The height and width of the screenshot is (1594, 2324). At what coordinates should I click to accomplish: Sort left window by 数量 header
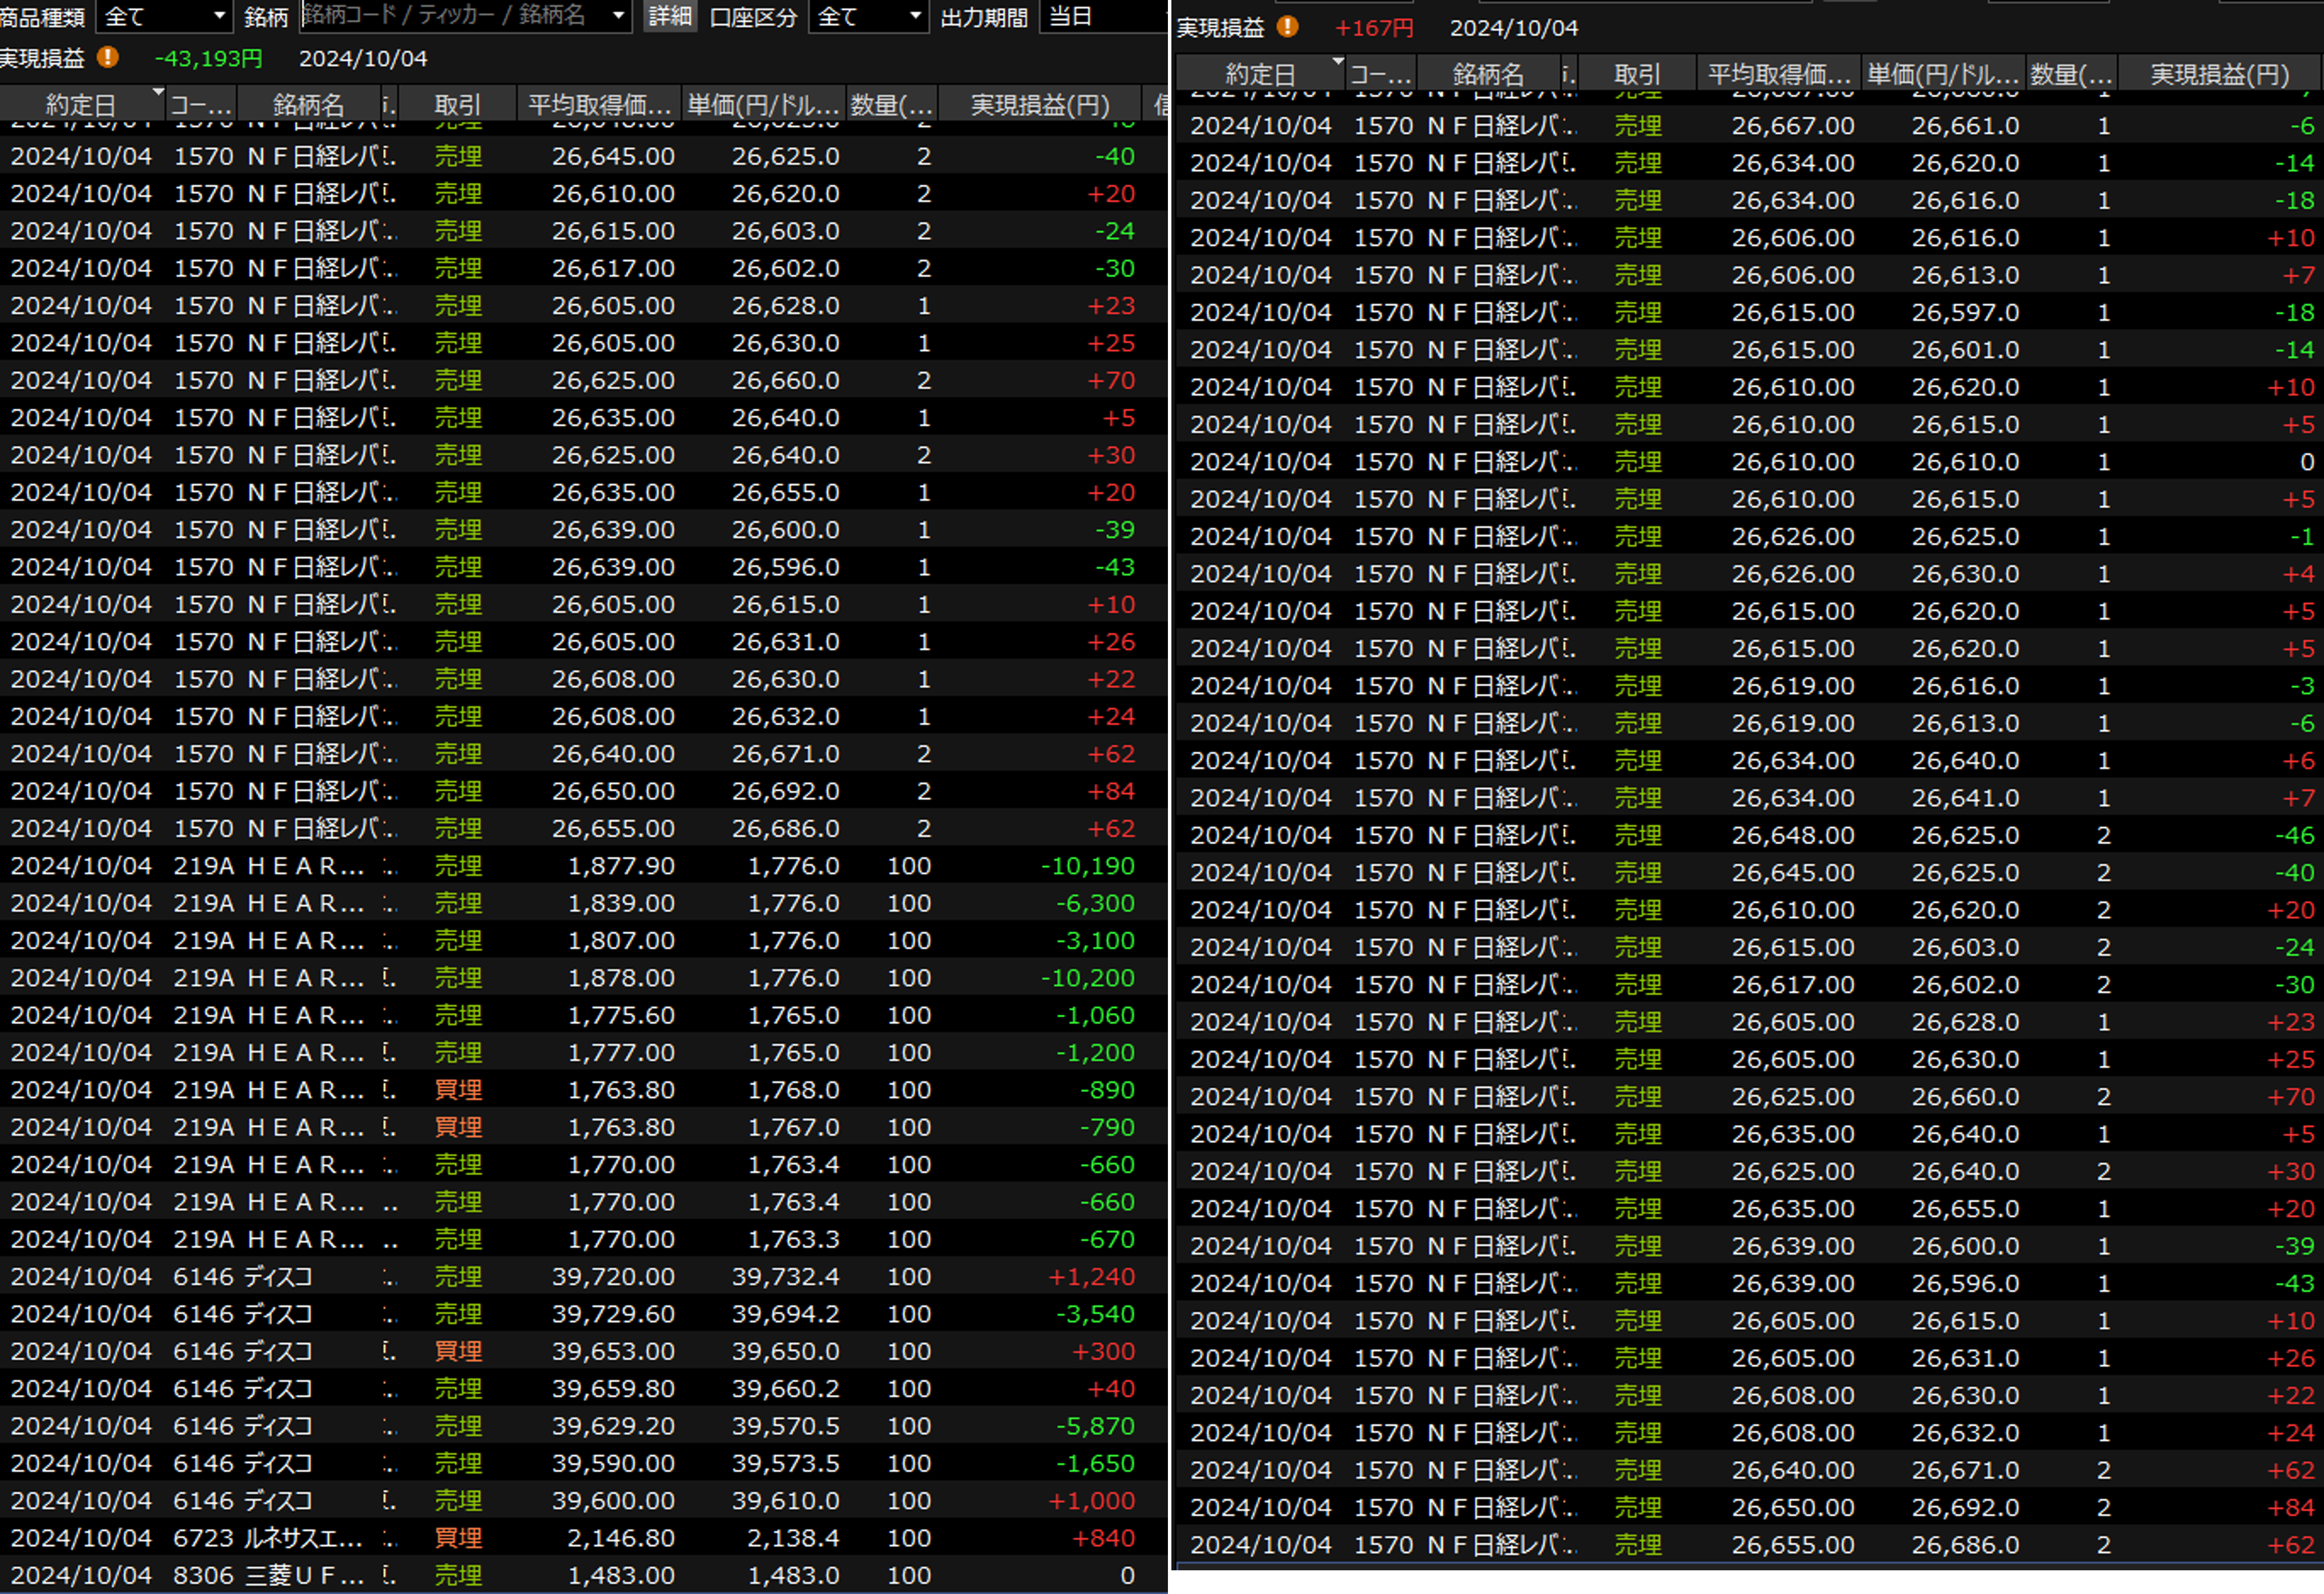(x=891, y=104)
